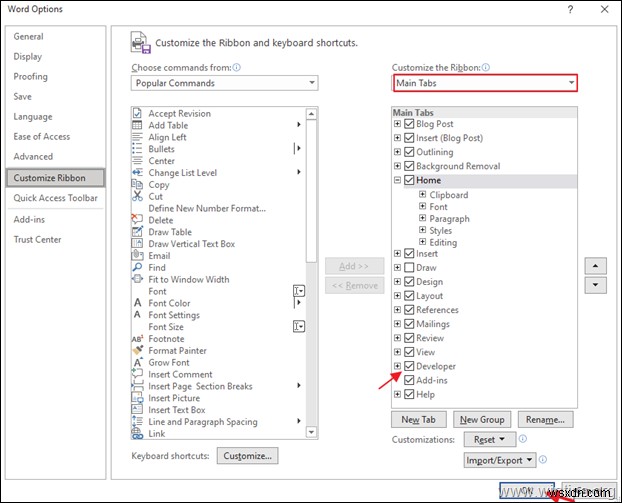This screenshot has width=622, height=503.
Task: Click the Fit to Window Width icon
Action: [x=137, y=279]
